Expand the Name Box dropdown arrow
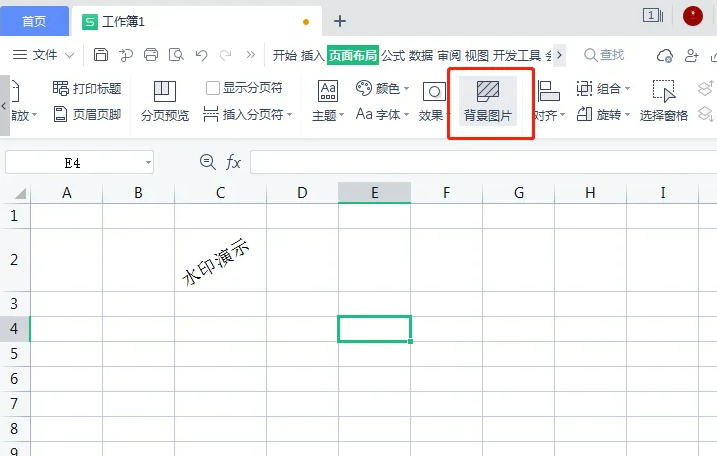Screen dimensions: 717x456 [x=148, y=162]
